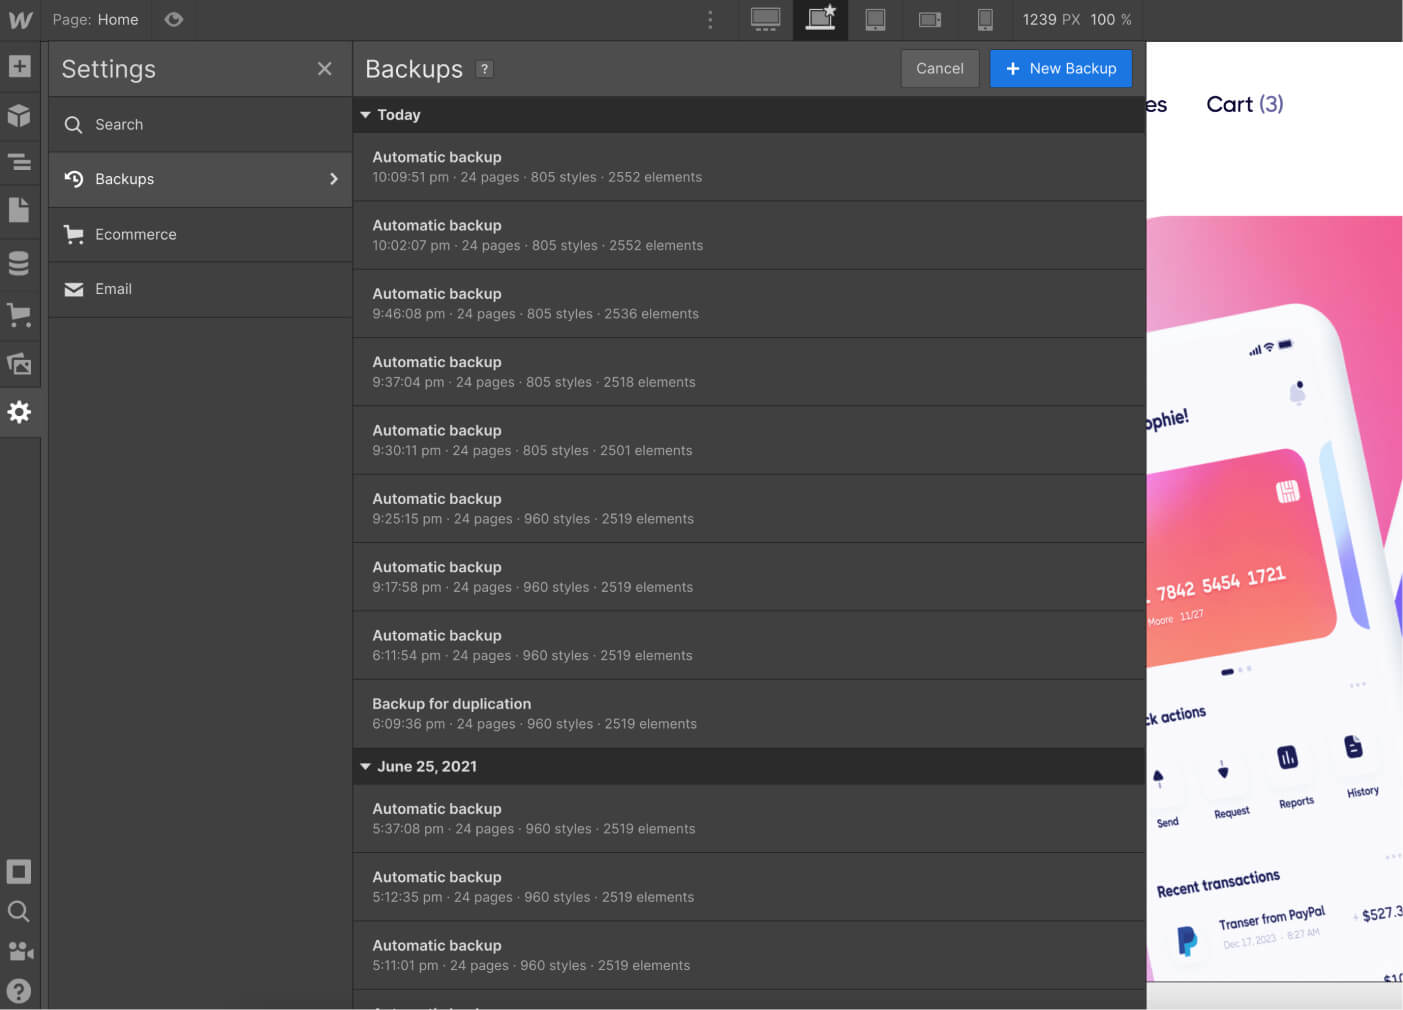Screen dimensions: 1403x1010
Task: Expand the Backups section arrow
Action: (334, 179)
